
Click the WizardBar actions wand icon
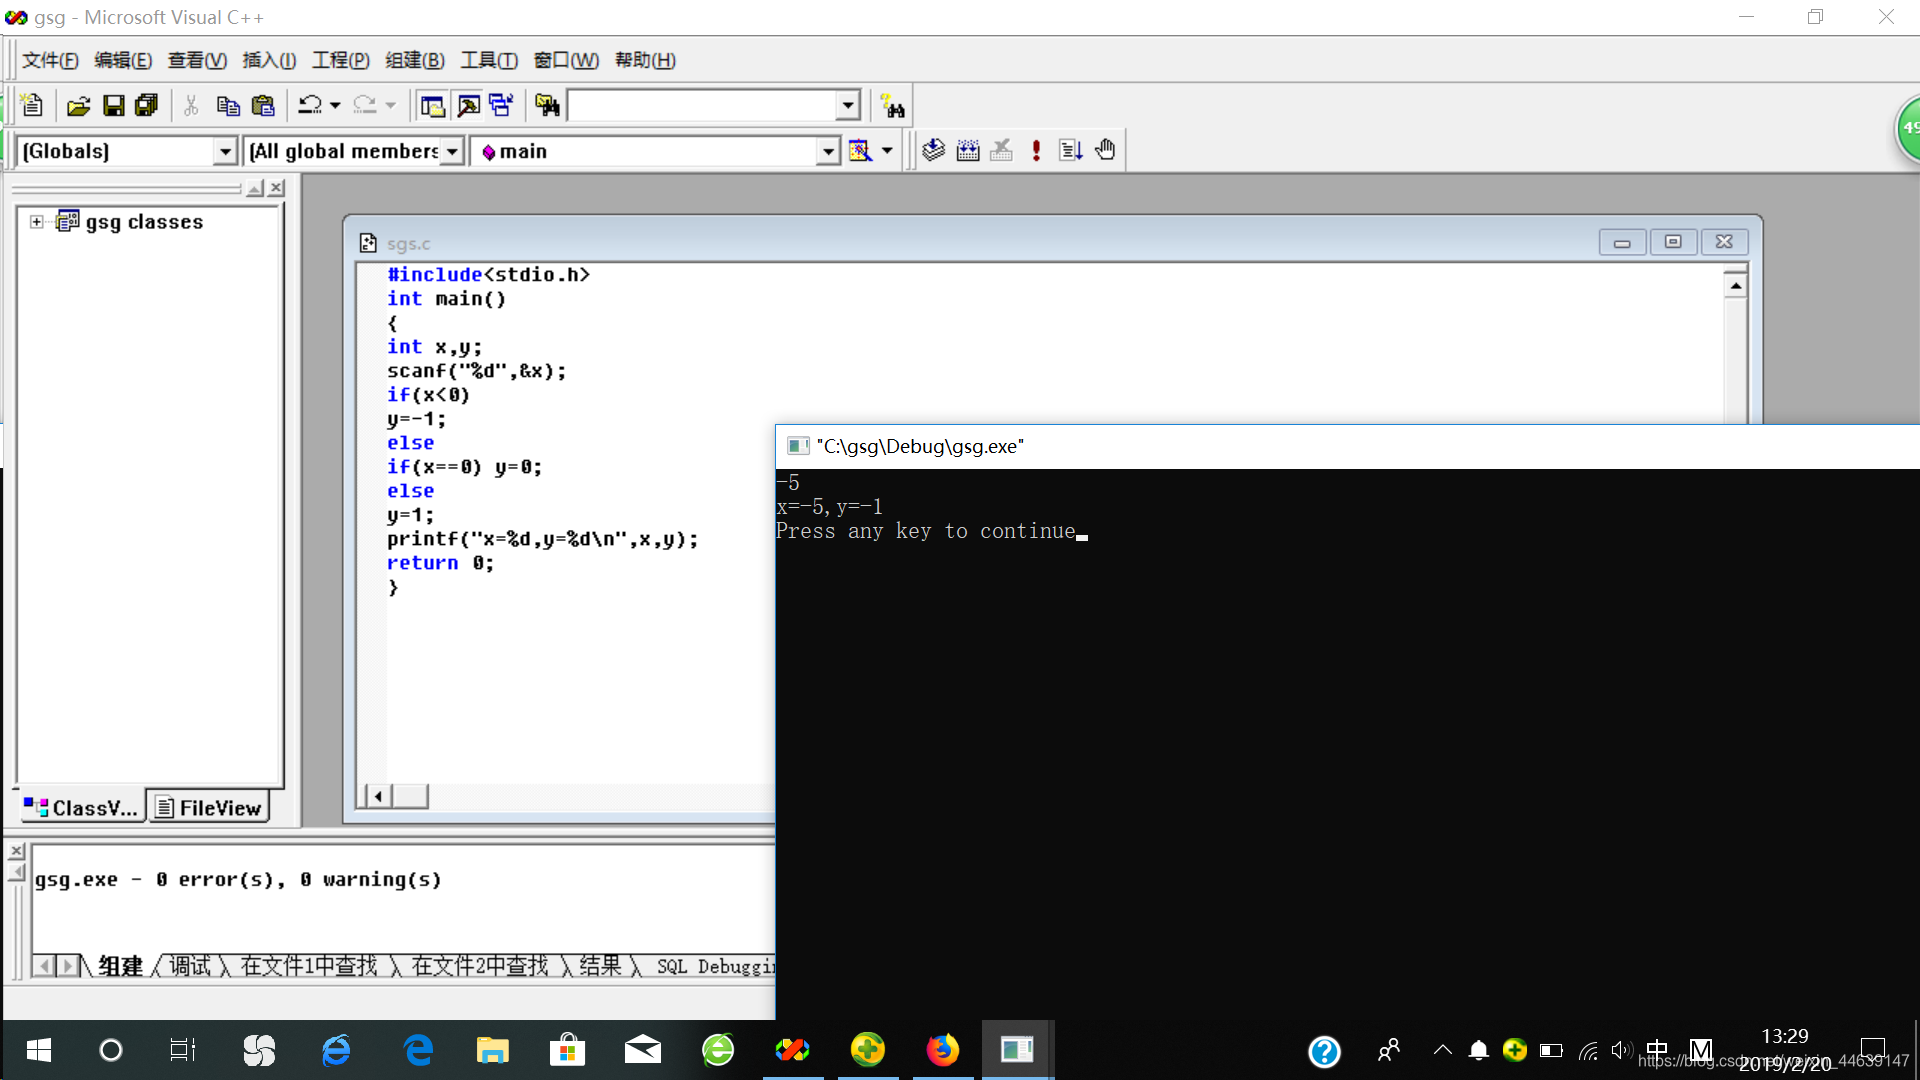(x=860, y=151)
